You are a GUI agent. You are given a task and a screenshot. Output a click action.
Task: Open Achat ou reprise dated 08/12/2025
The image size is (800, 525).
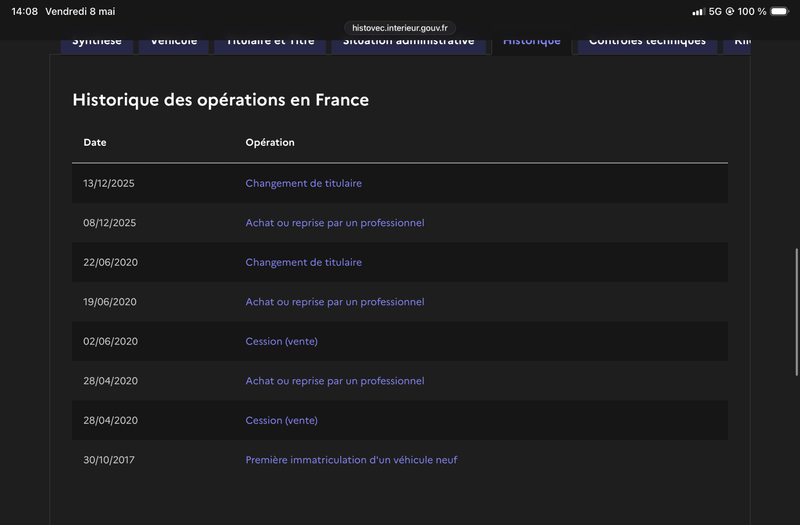(x=335, y=223)
